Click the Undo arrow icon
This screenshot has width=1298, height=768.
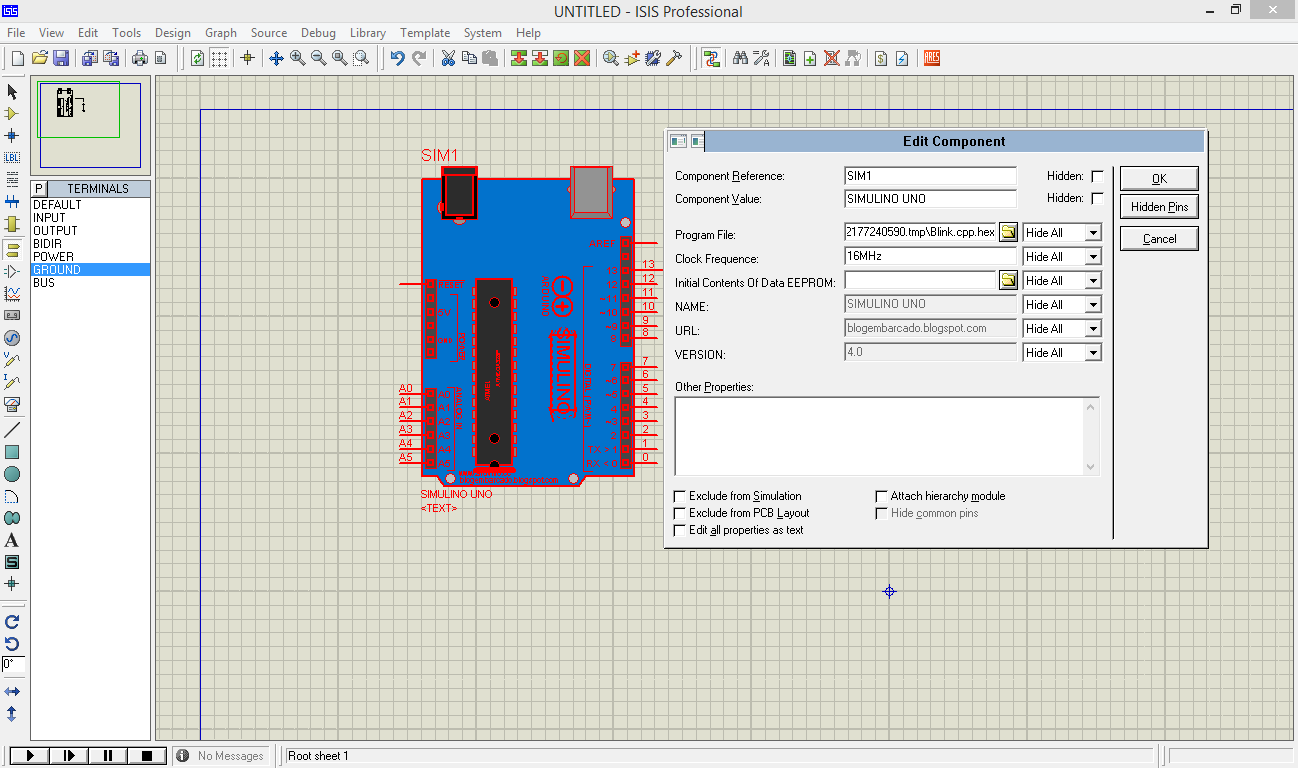(397, 58)
